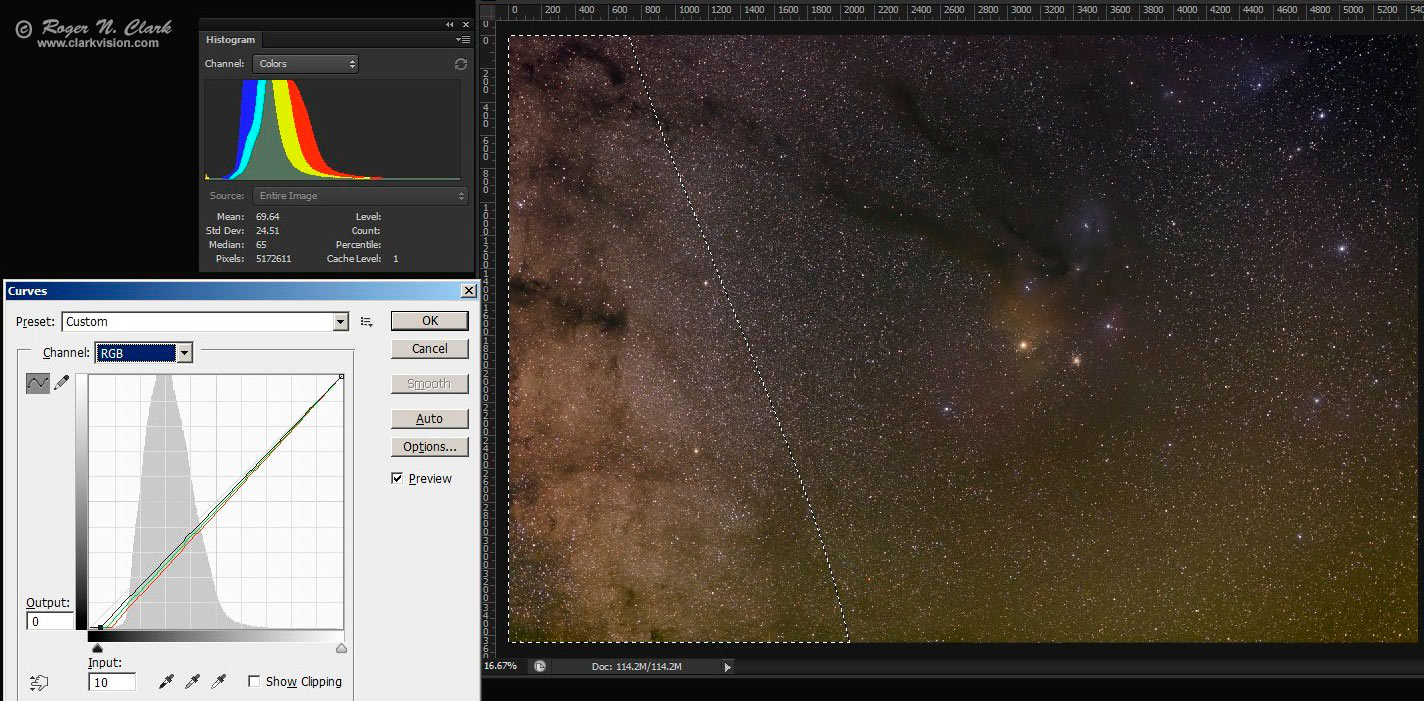Viewport: 1424px width, 701px height.
Task: Open the Curves preset options icon
Action: click(367, 322)
